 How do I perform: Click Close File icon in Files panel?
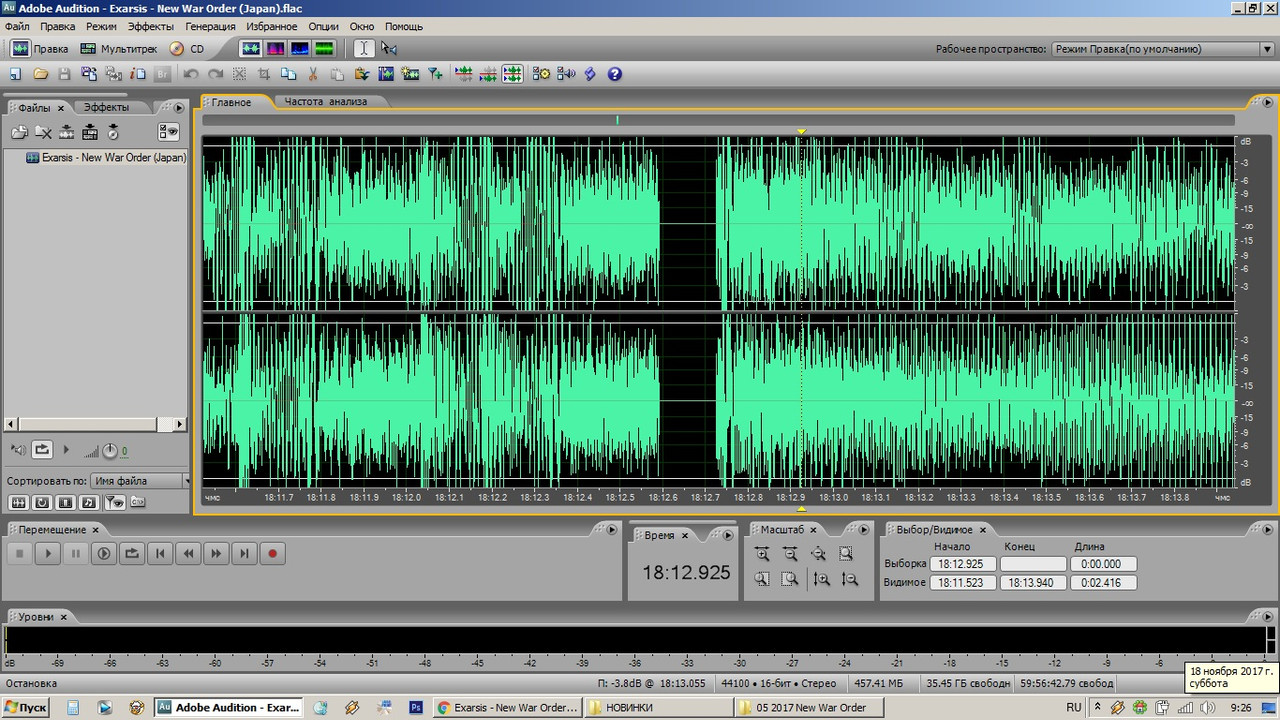pos(43,131)
